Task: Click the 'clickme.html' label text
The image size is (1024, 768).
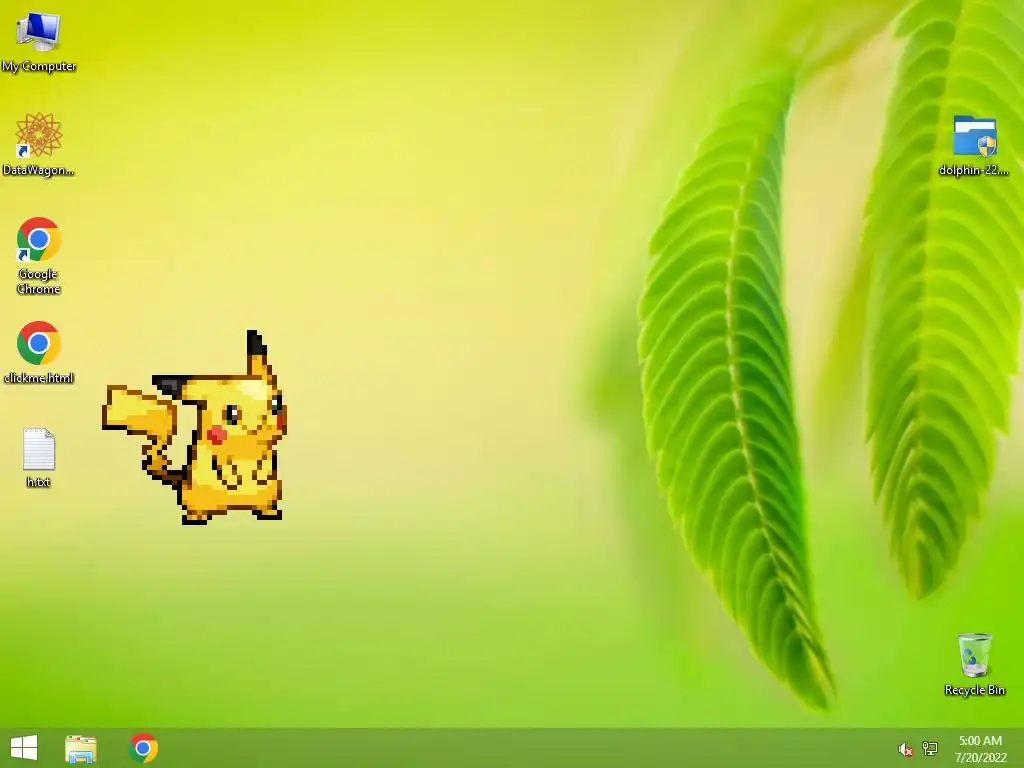Action: [x=39, y=377]
